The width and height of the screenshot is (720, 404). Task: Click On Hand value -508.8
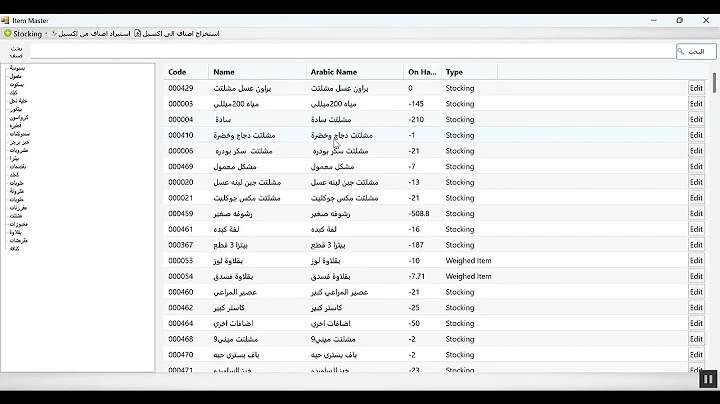419,213
